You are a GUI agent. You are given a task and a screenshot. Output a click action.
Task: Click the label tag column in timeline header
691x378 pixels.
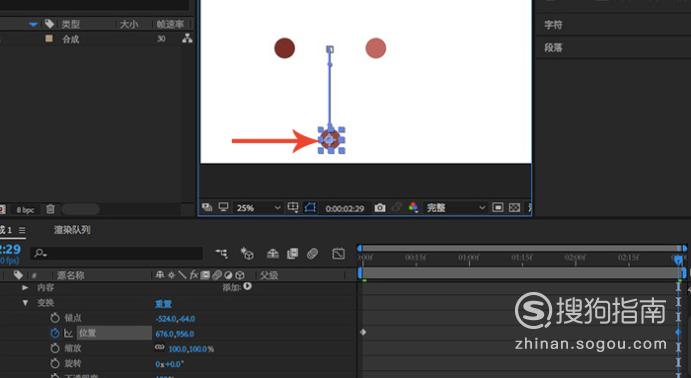[18, 275]
